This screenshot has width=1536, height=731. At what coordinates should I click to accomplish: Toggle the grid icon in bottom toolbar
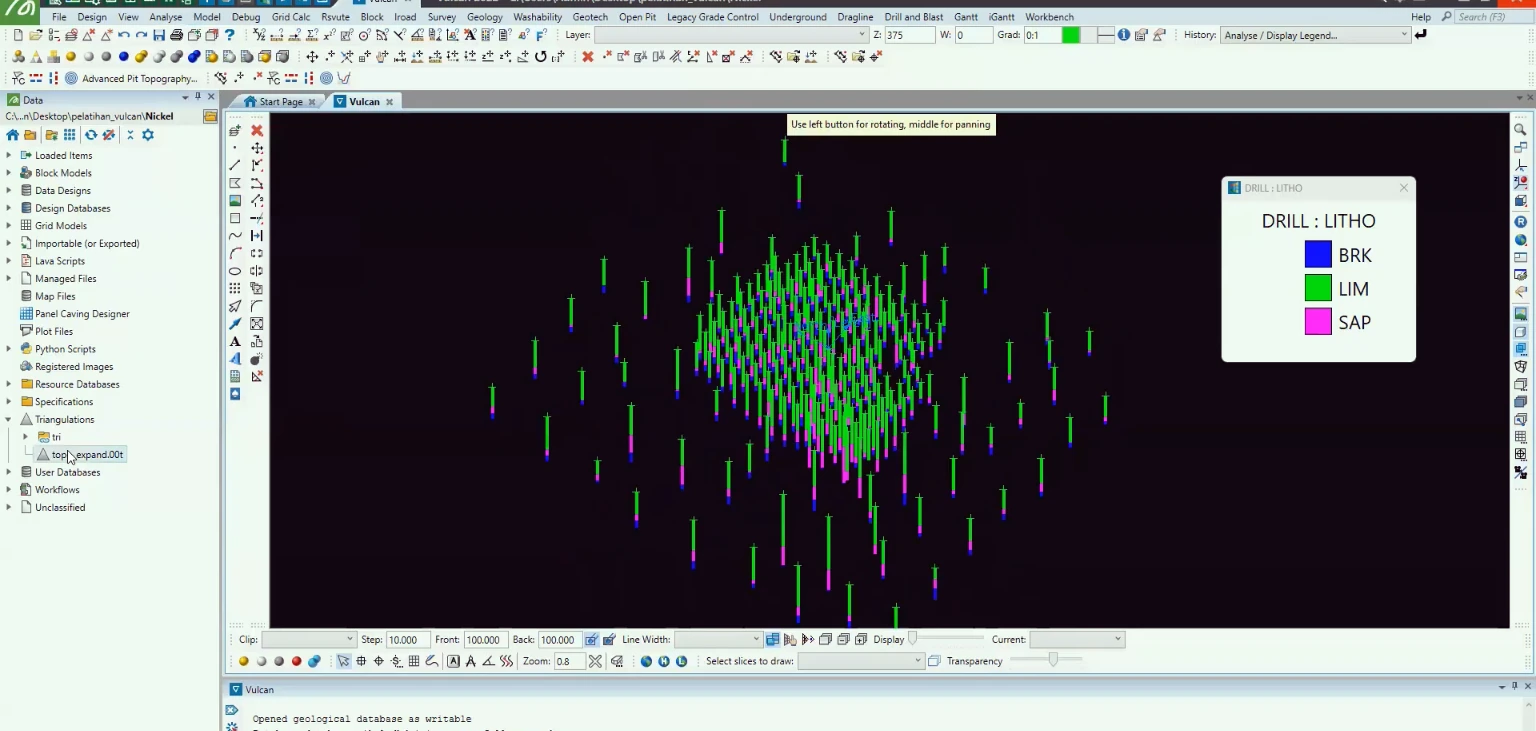414,661
